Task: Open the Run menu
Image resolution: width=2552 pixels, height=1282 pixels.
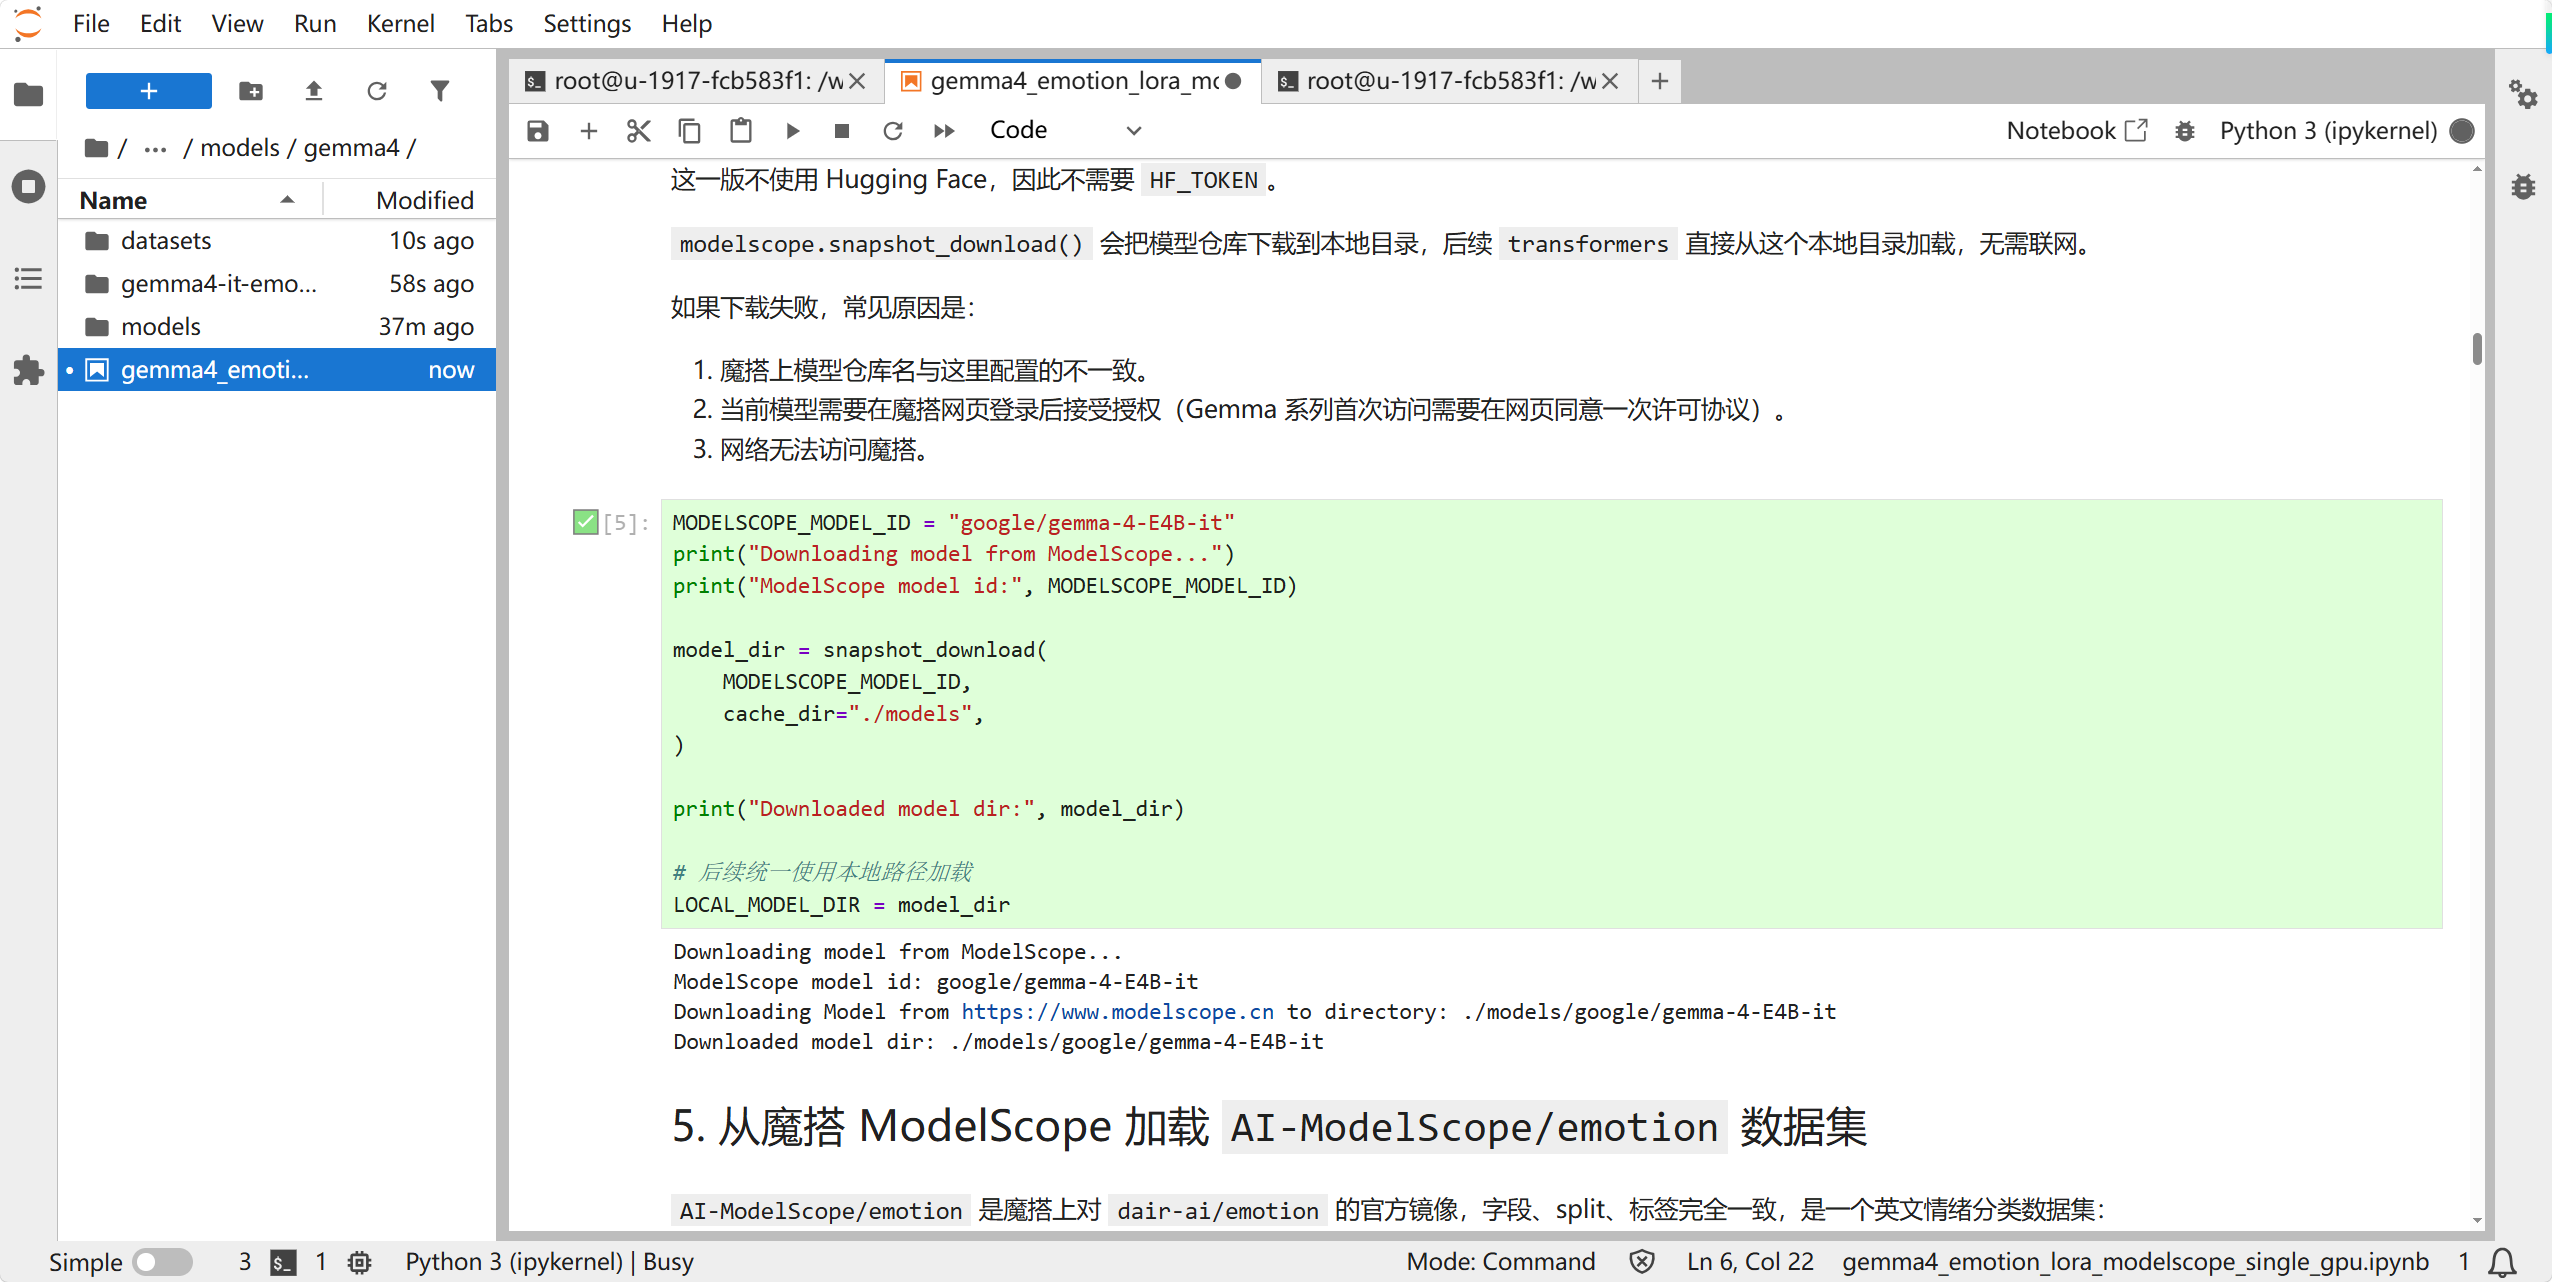Action: [315, 23]
